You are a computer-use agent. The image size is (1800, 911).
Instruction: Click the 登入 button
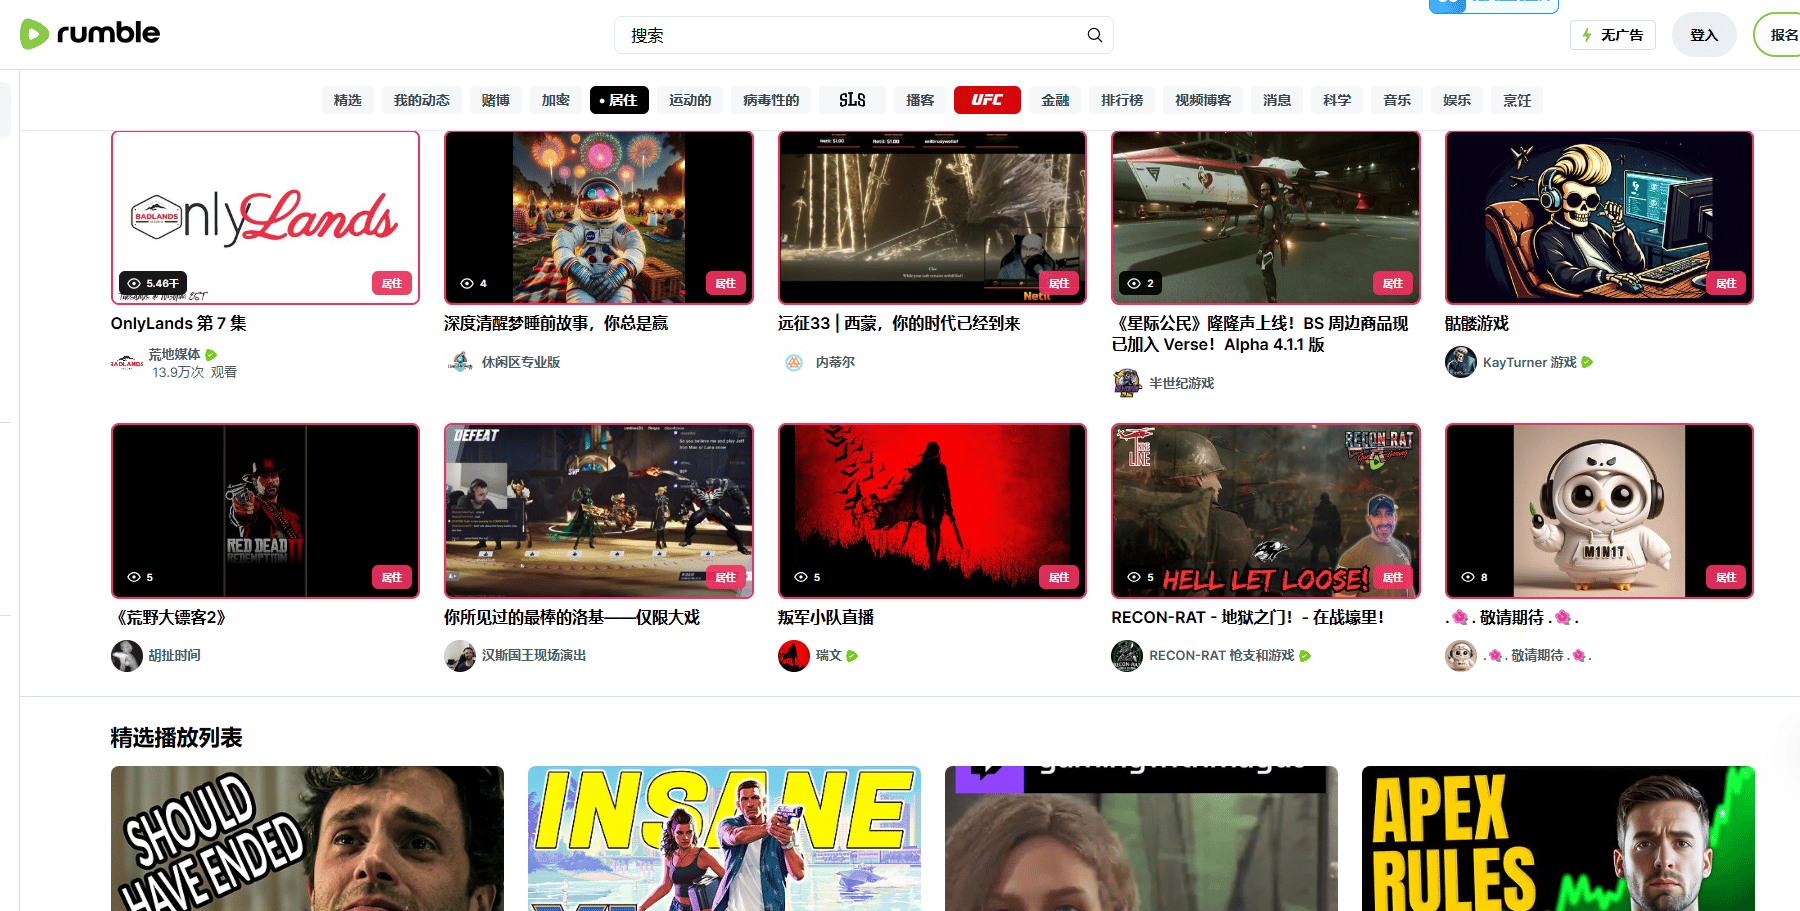[x=1704, y=34]
